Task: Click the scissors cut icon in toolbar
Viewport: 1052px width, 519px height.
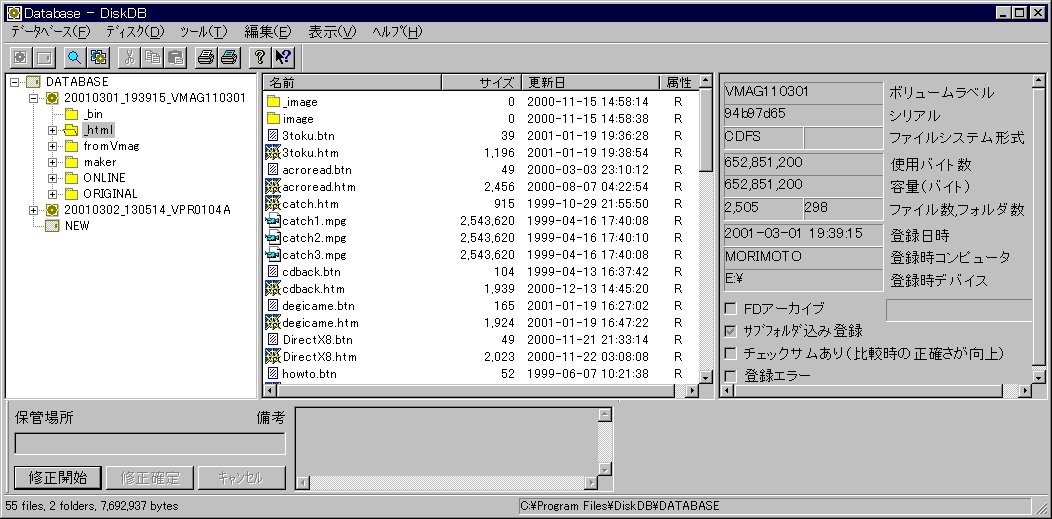Action: coord(128,58)
